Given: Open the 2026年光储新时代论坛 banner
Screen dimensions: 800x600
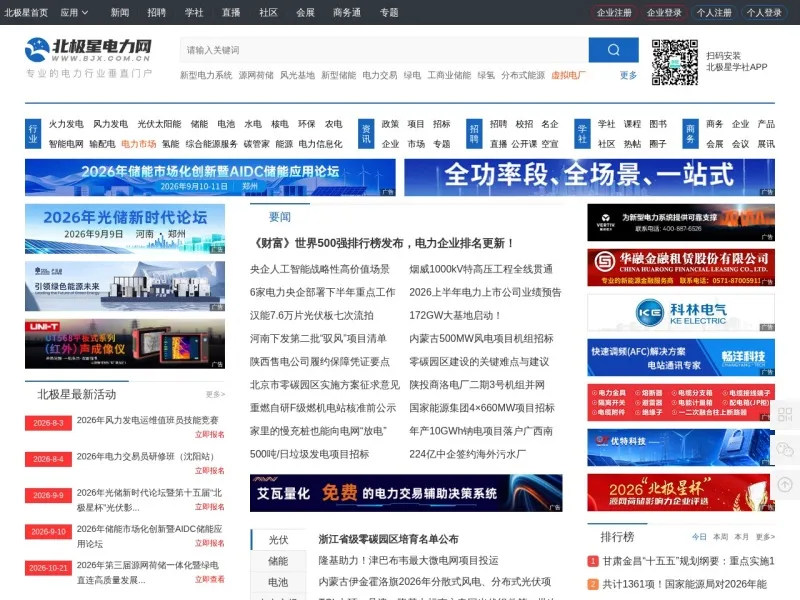Looking at the screenshot, I should pyautogui.click(x=125, y=229).
